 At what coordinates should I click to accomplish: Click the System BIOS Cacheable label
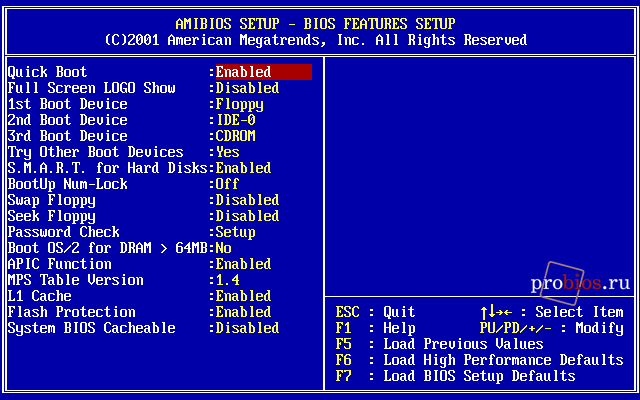[91, 328]
